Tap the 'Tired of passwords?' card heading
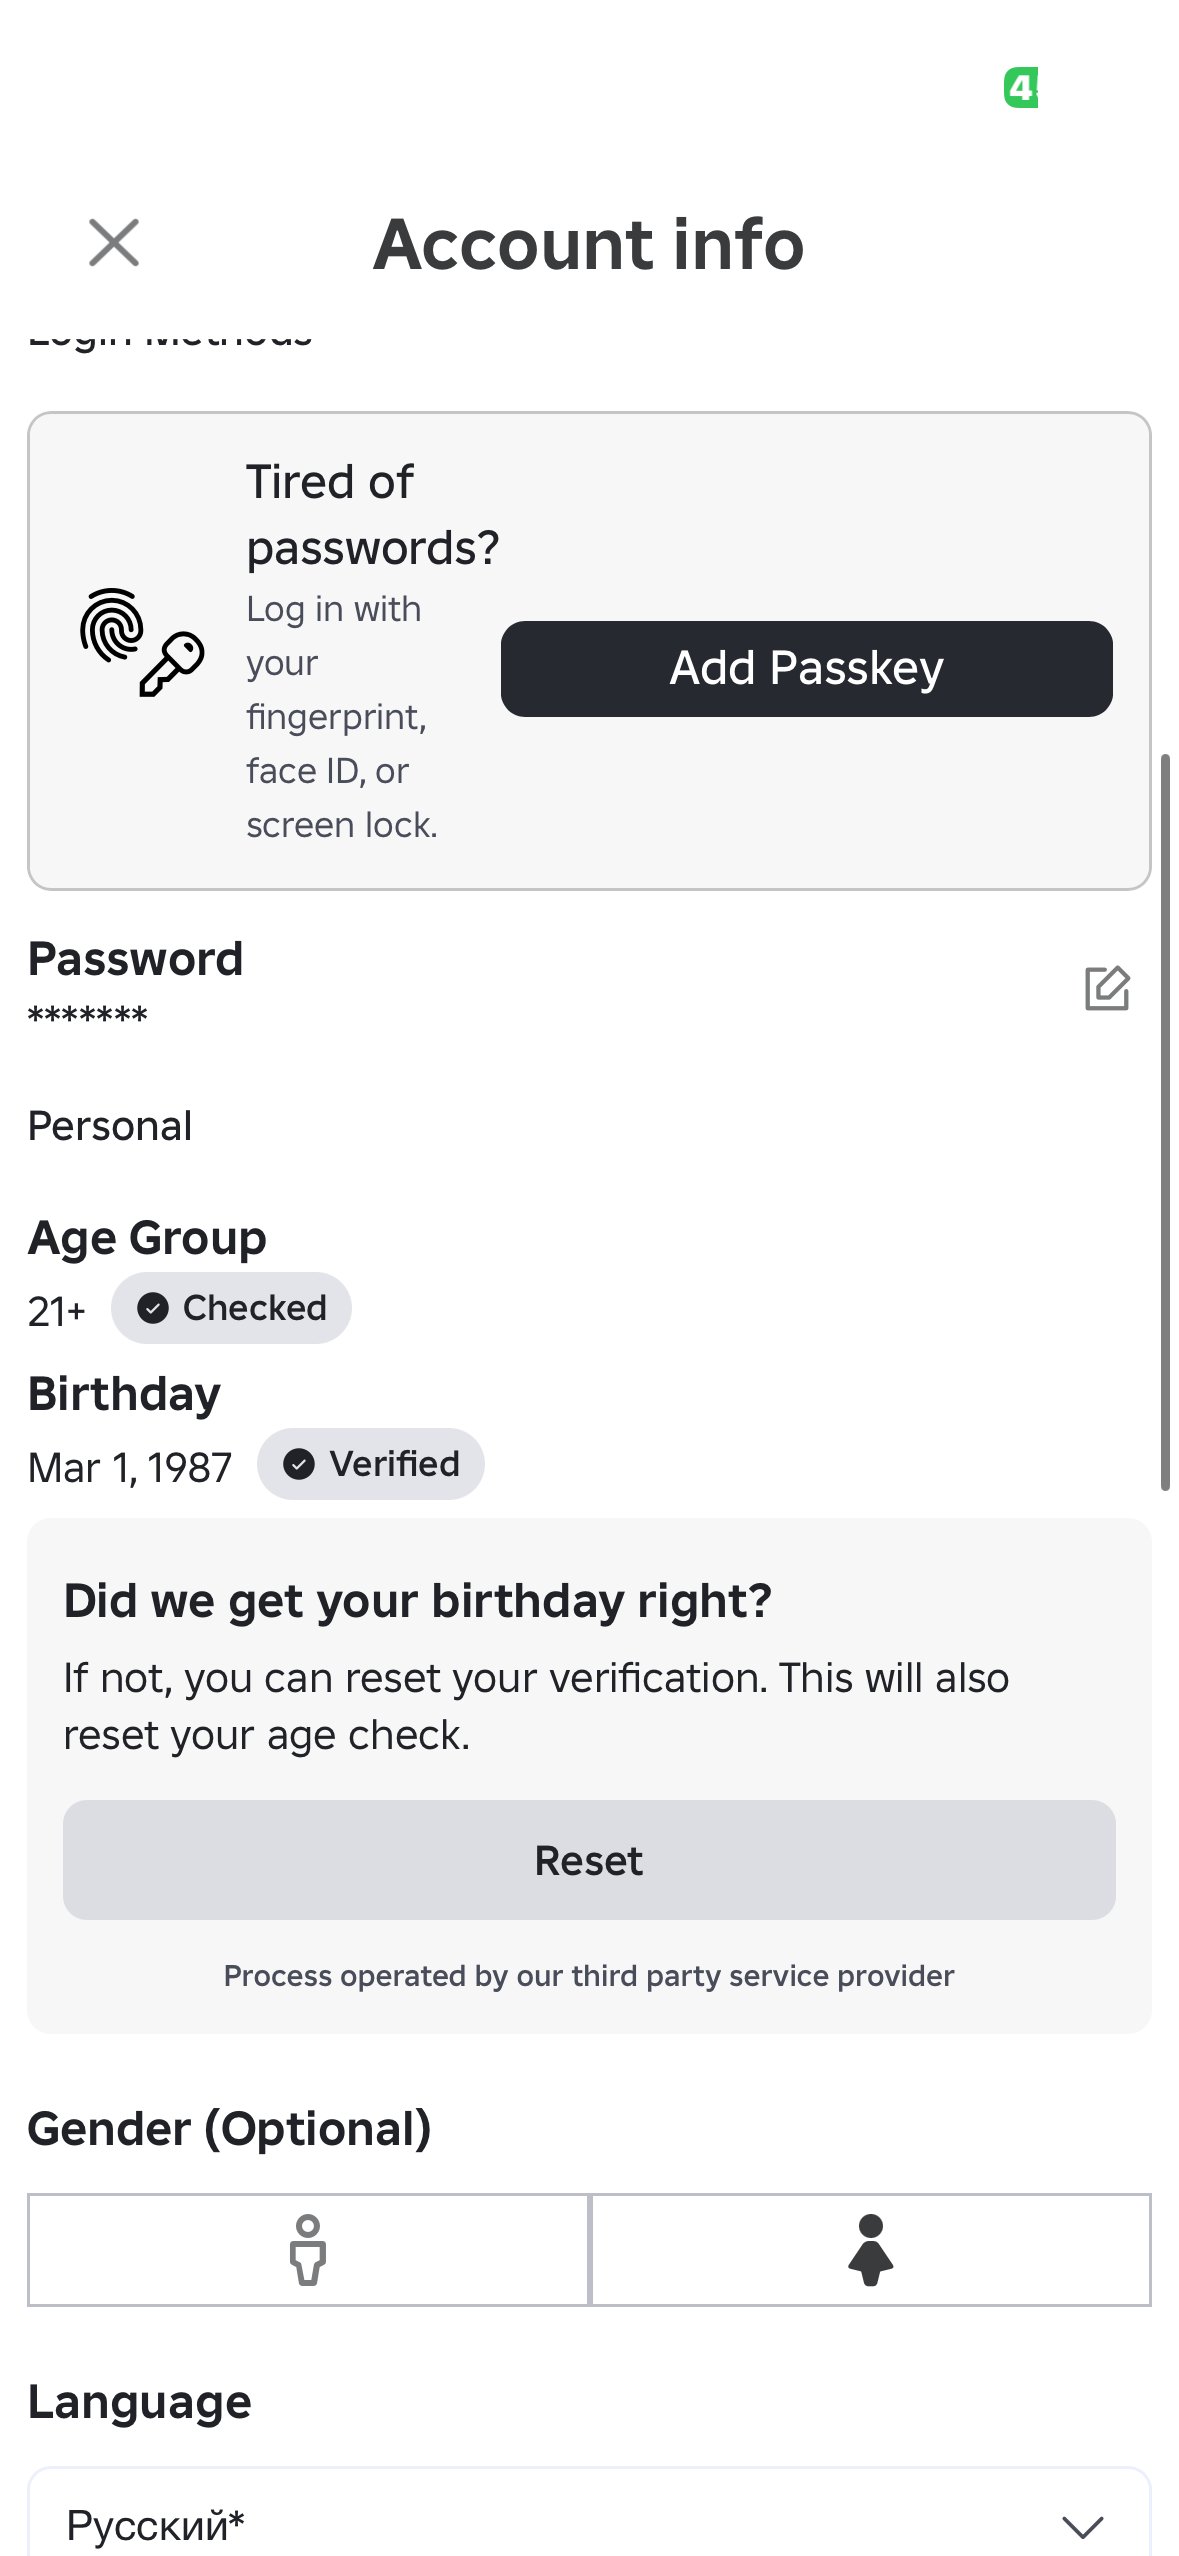1179x2556 pixels. point(372,515)
